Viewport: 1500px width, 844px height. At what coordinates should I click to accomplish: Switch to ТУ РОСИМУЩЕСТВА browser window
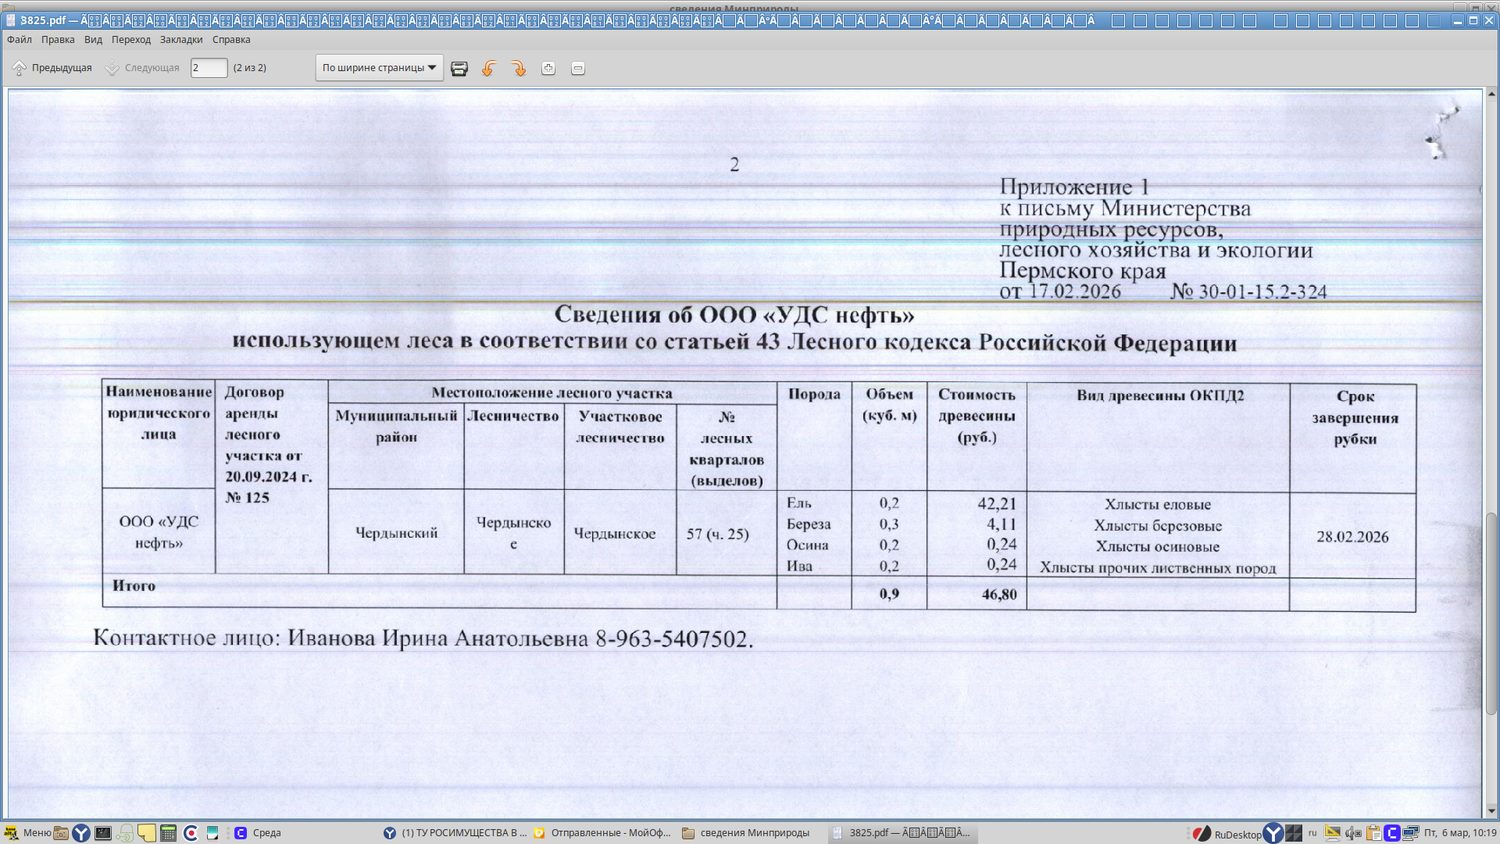455,833
